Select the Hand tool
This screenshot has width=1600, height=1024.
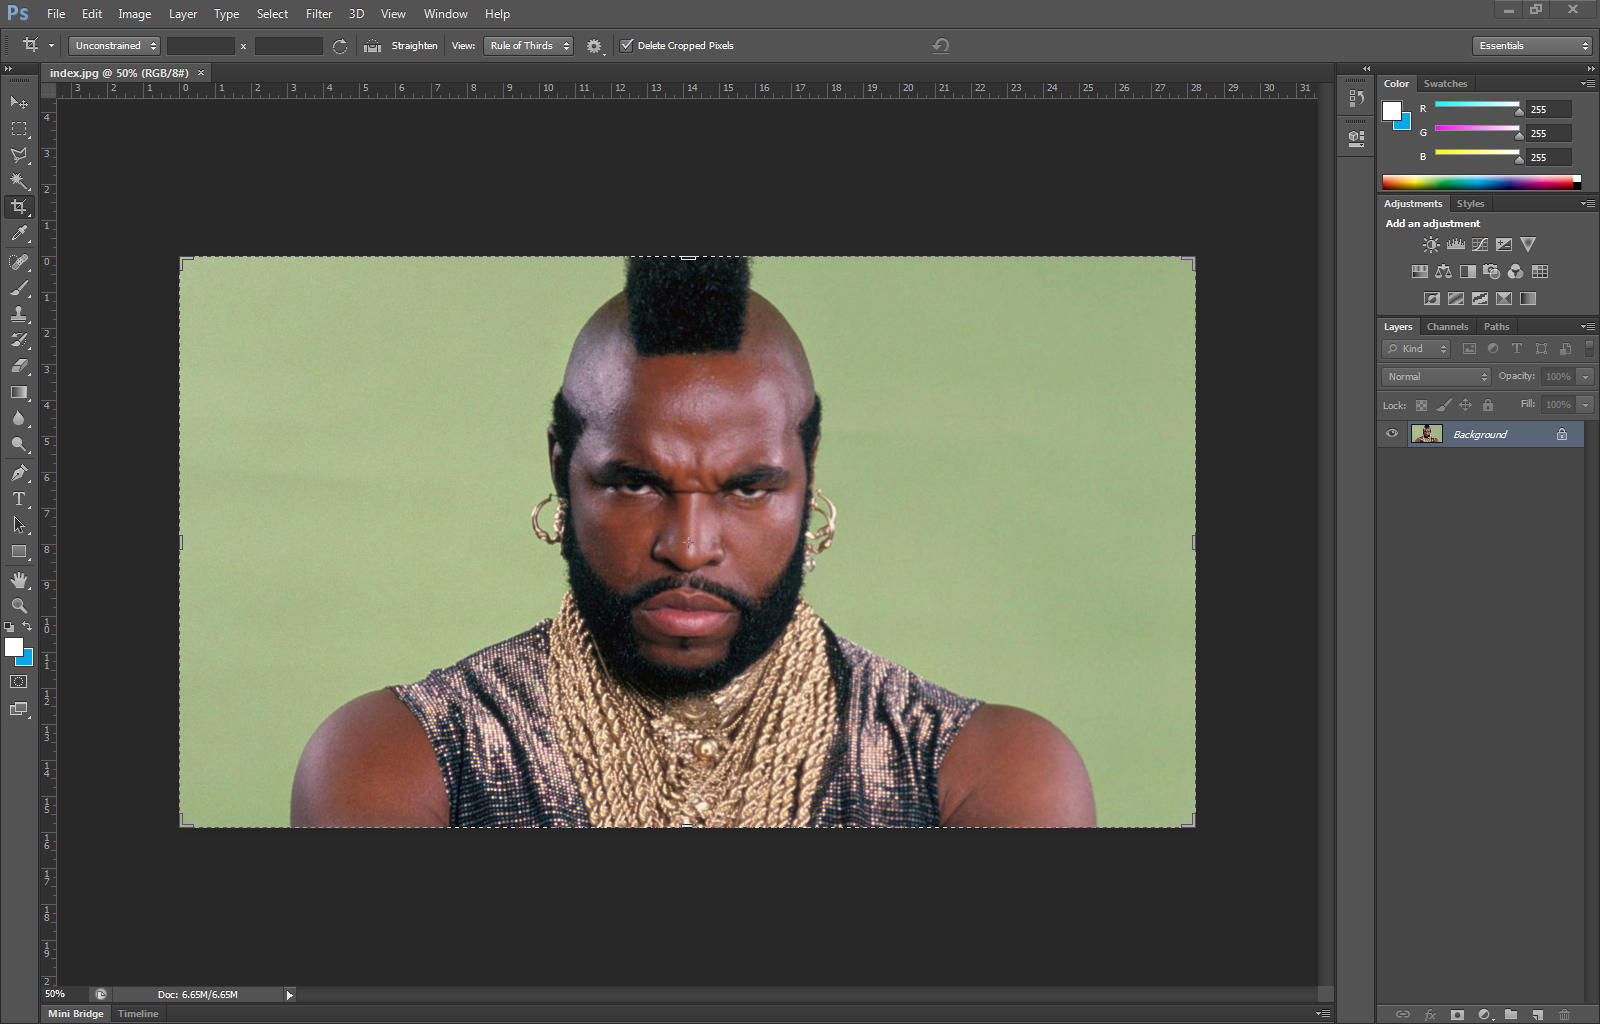(x=19, y=580)
